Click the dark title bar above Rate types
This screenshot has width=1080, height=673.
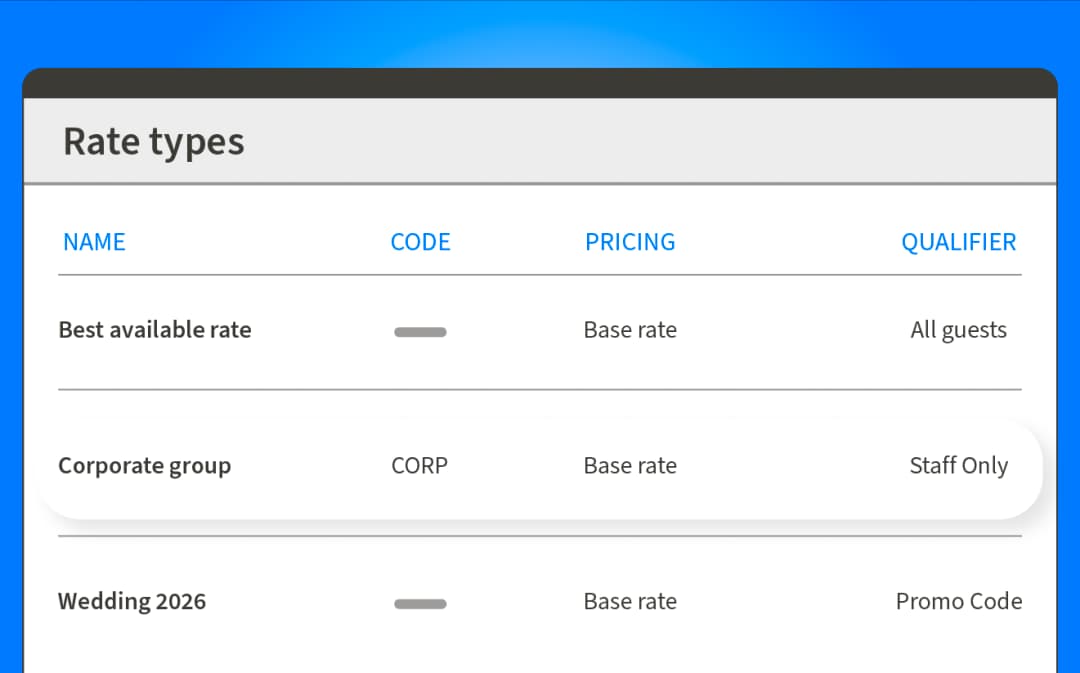540,84
